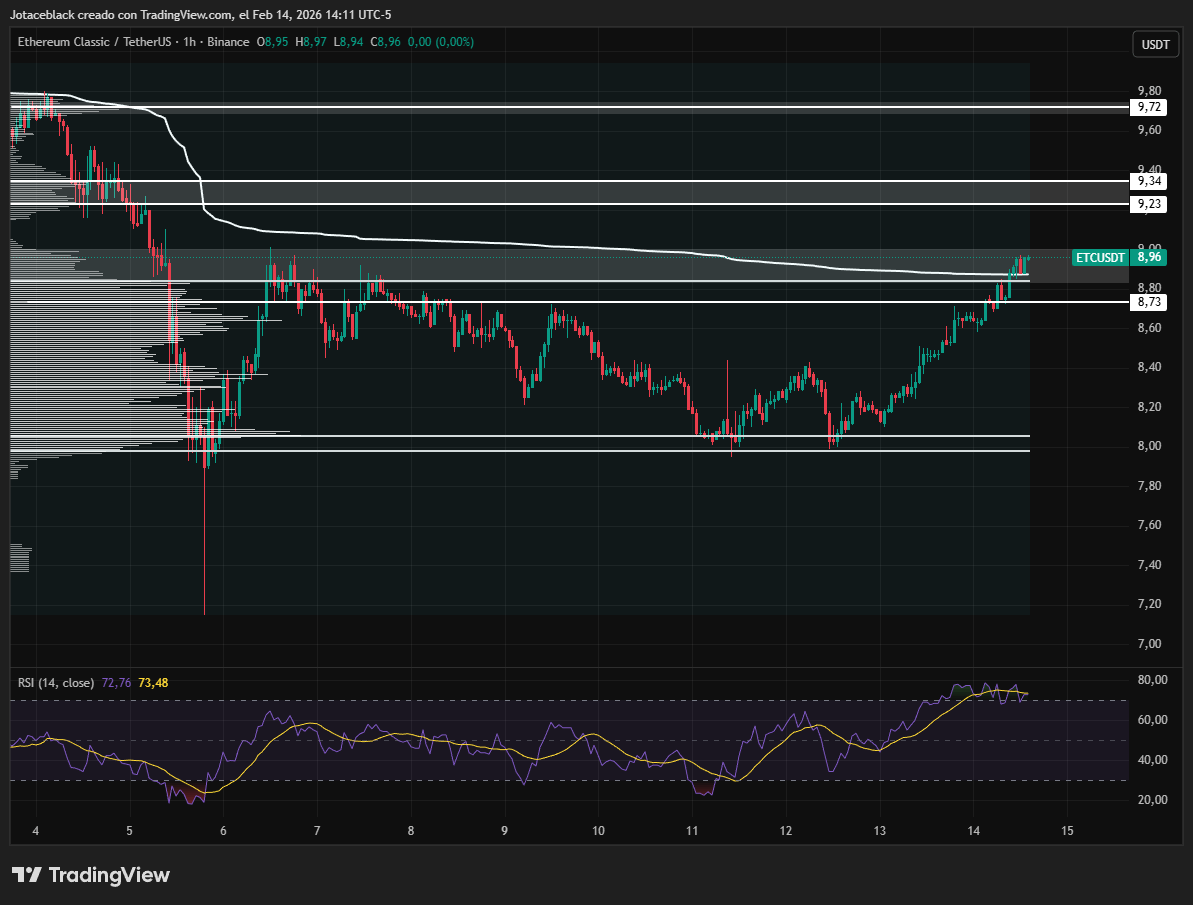Click date 6 on the time axis
The image size is (1193, 905).
(x=223, y=831)
